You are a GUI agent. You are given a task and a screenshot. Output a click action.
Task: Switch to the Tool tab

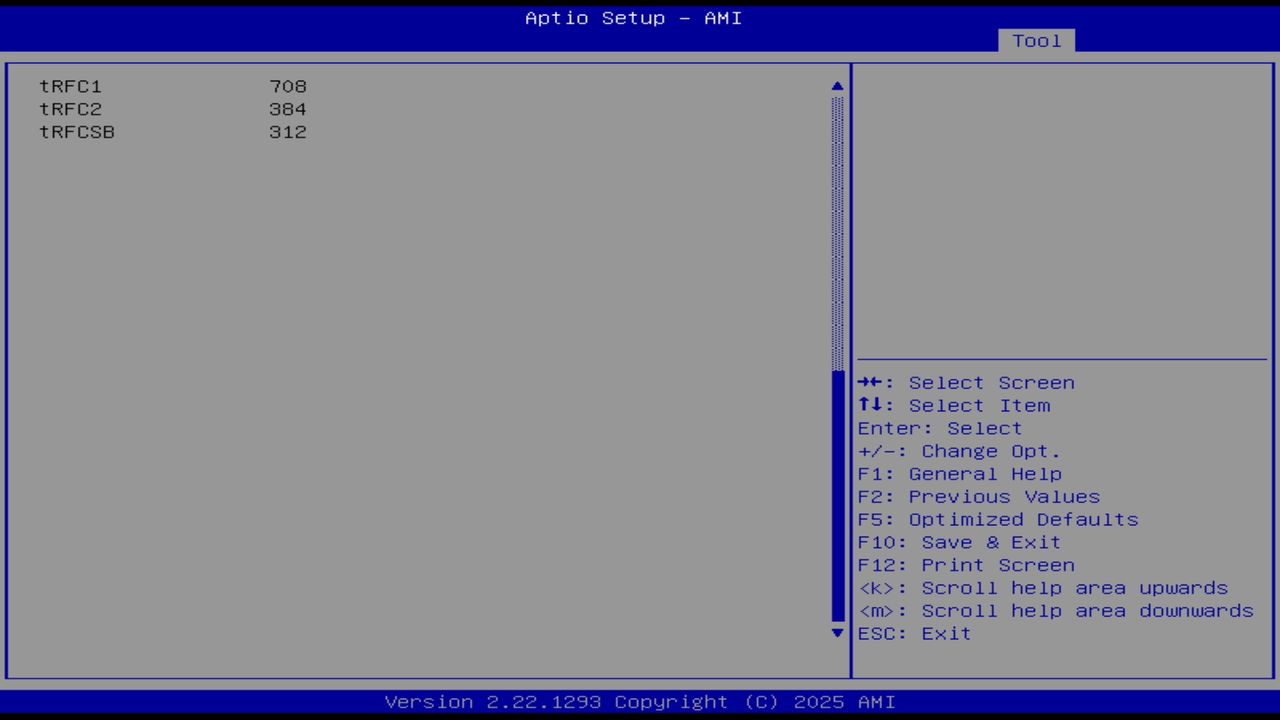click(1036, 41)
